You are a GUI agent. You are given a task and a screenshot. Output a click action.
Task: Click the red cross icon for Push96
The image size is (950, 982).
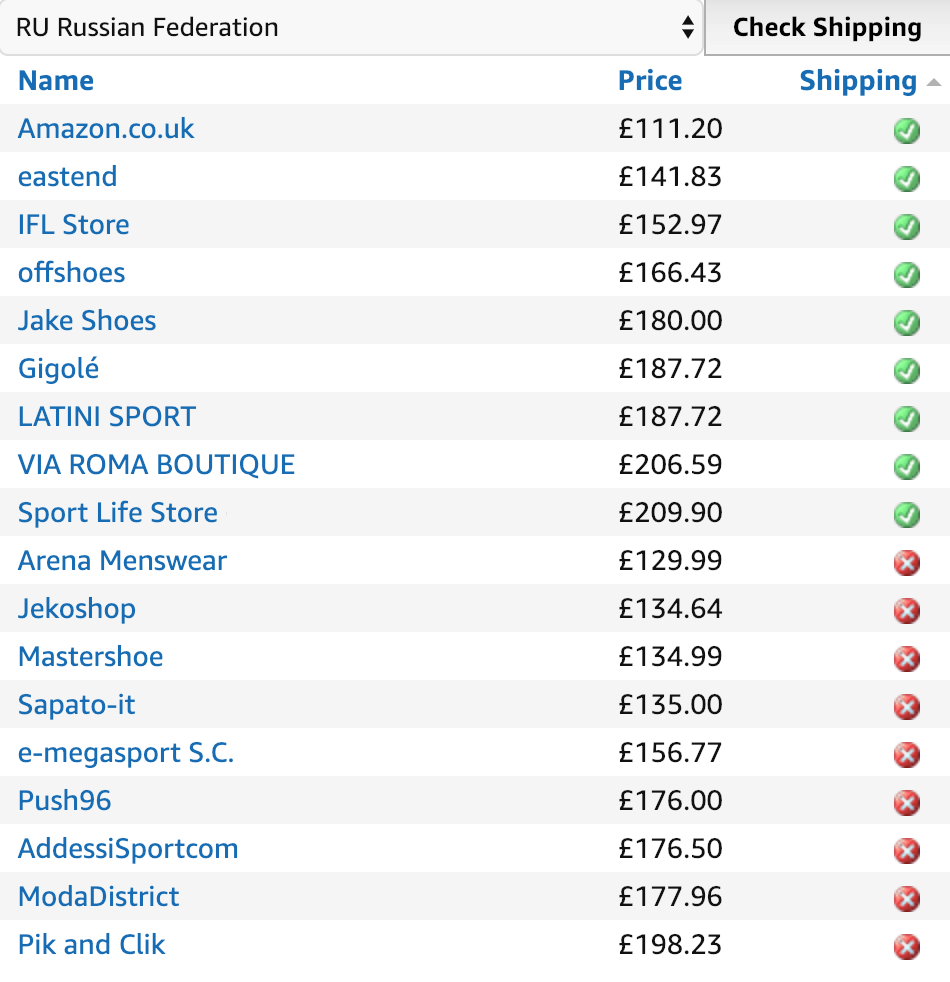pos(906,803)
